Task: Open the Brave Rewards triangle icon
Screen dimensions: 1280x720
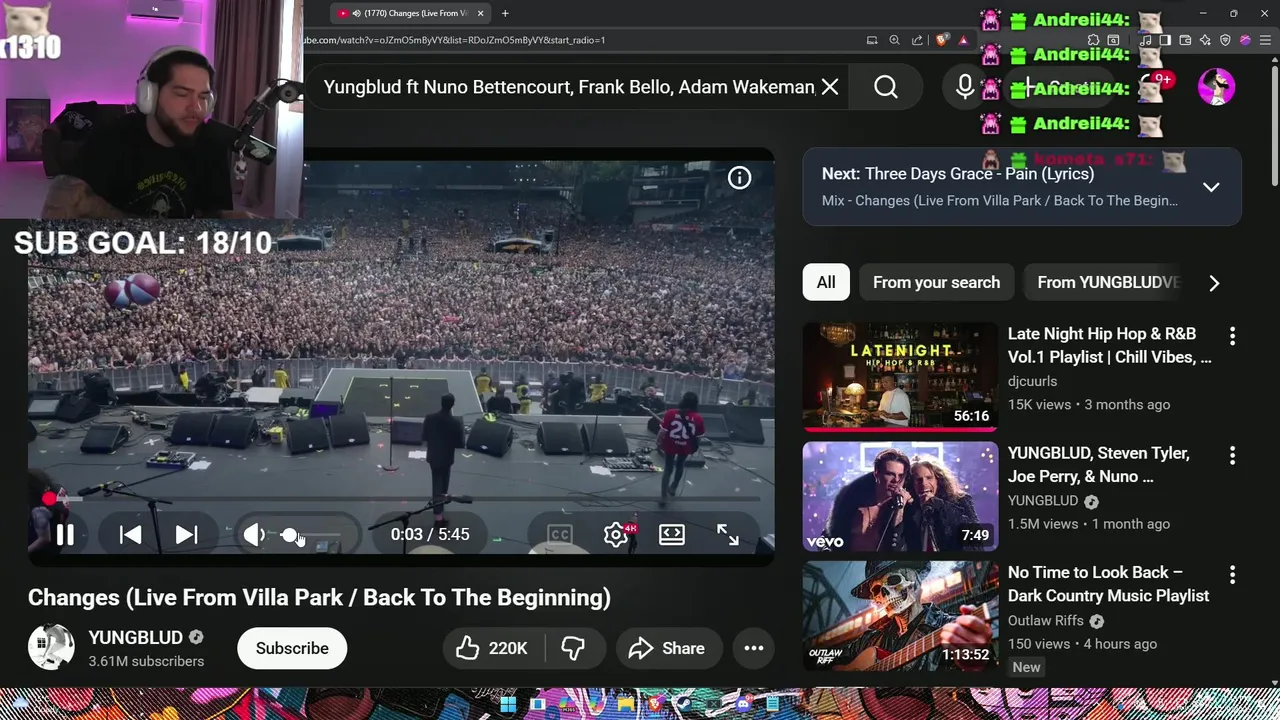Action: click(x=963, y=40)
